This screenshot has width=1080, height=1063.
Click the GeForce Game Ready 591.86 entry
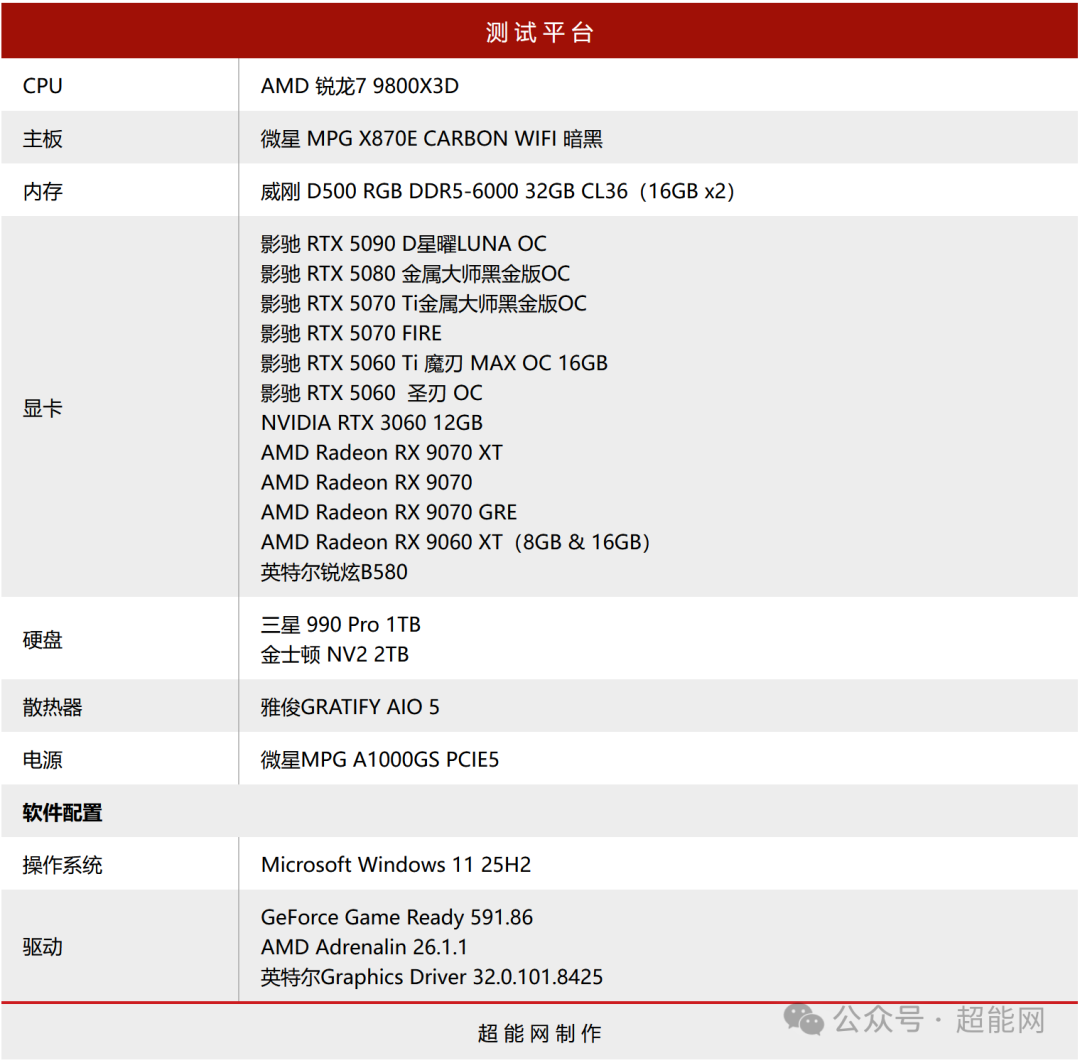tap(397, 917)
